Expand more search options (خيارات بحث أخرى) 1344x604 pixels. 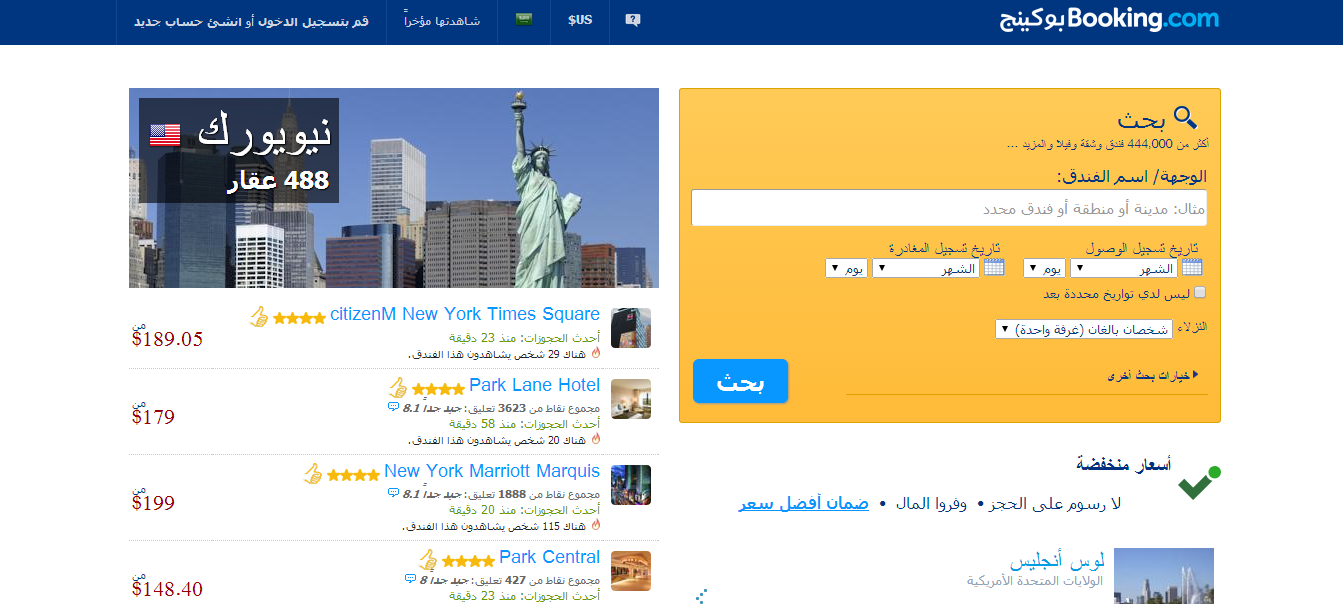1153,375
